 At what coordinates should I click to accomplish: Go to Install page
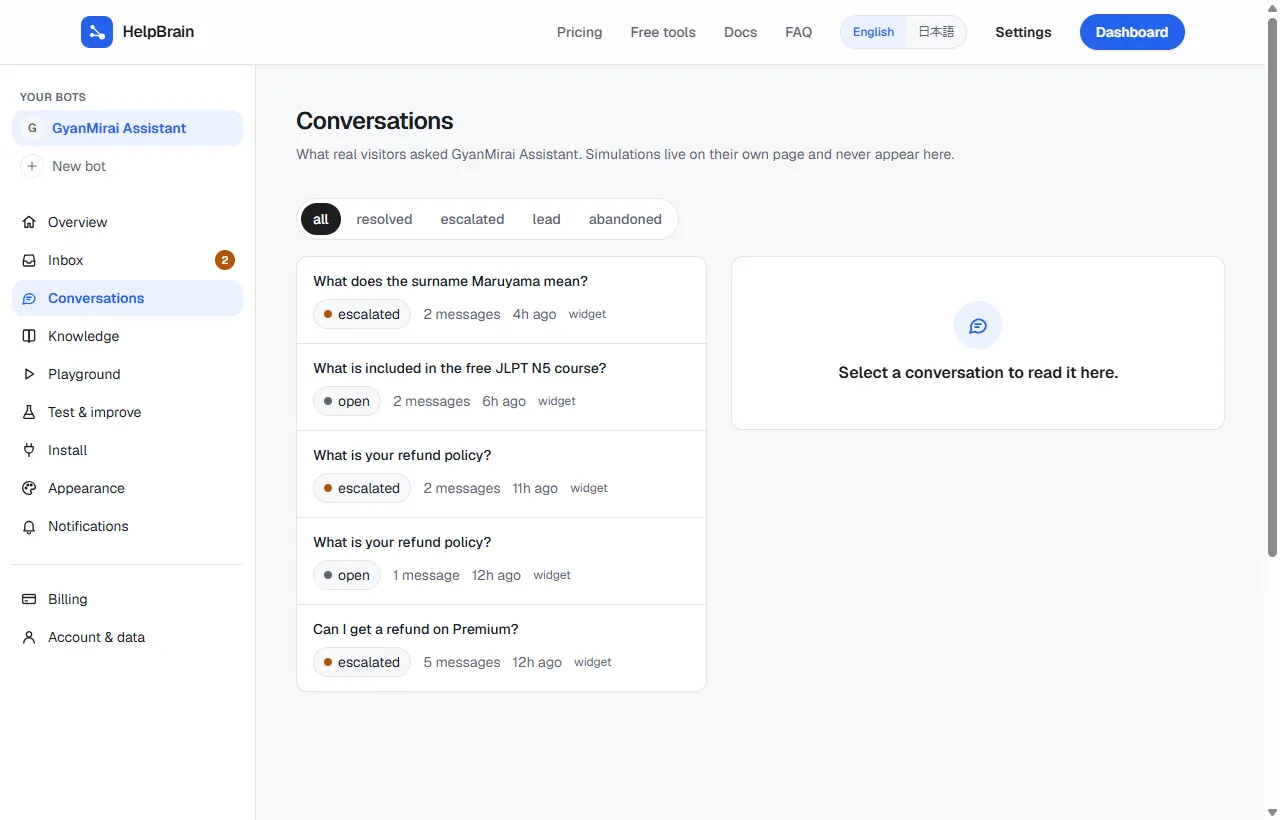pyautogui.click(x=127, y=450)
